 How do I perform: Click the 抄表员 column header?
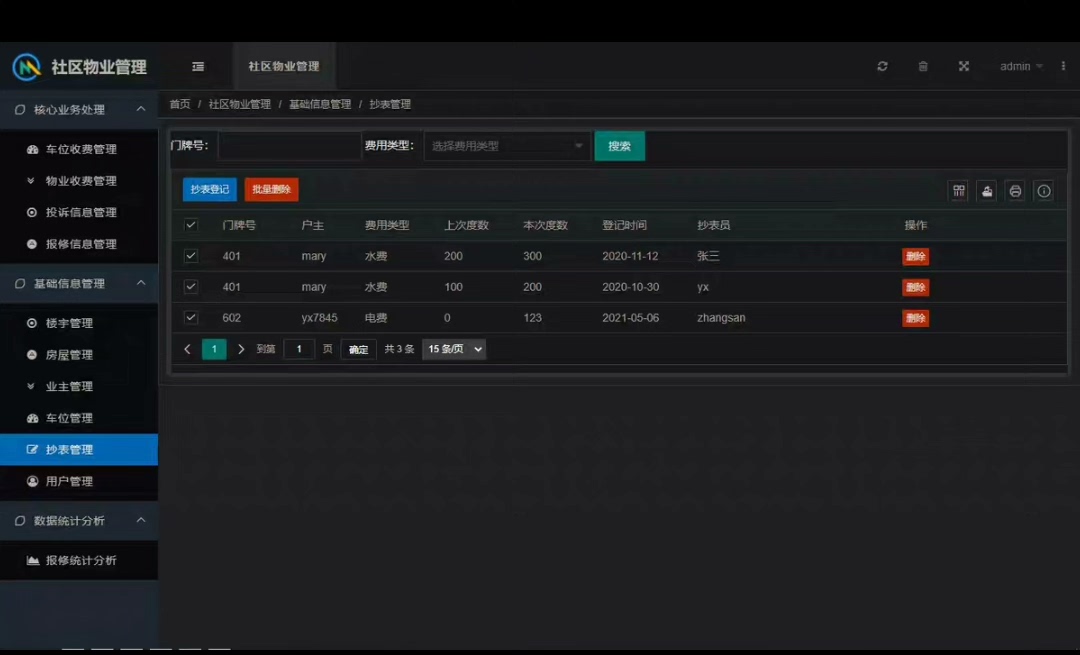point(714,225)
